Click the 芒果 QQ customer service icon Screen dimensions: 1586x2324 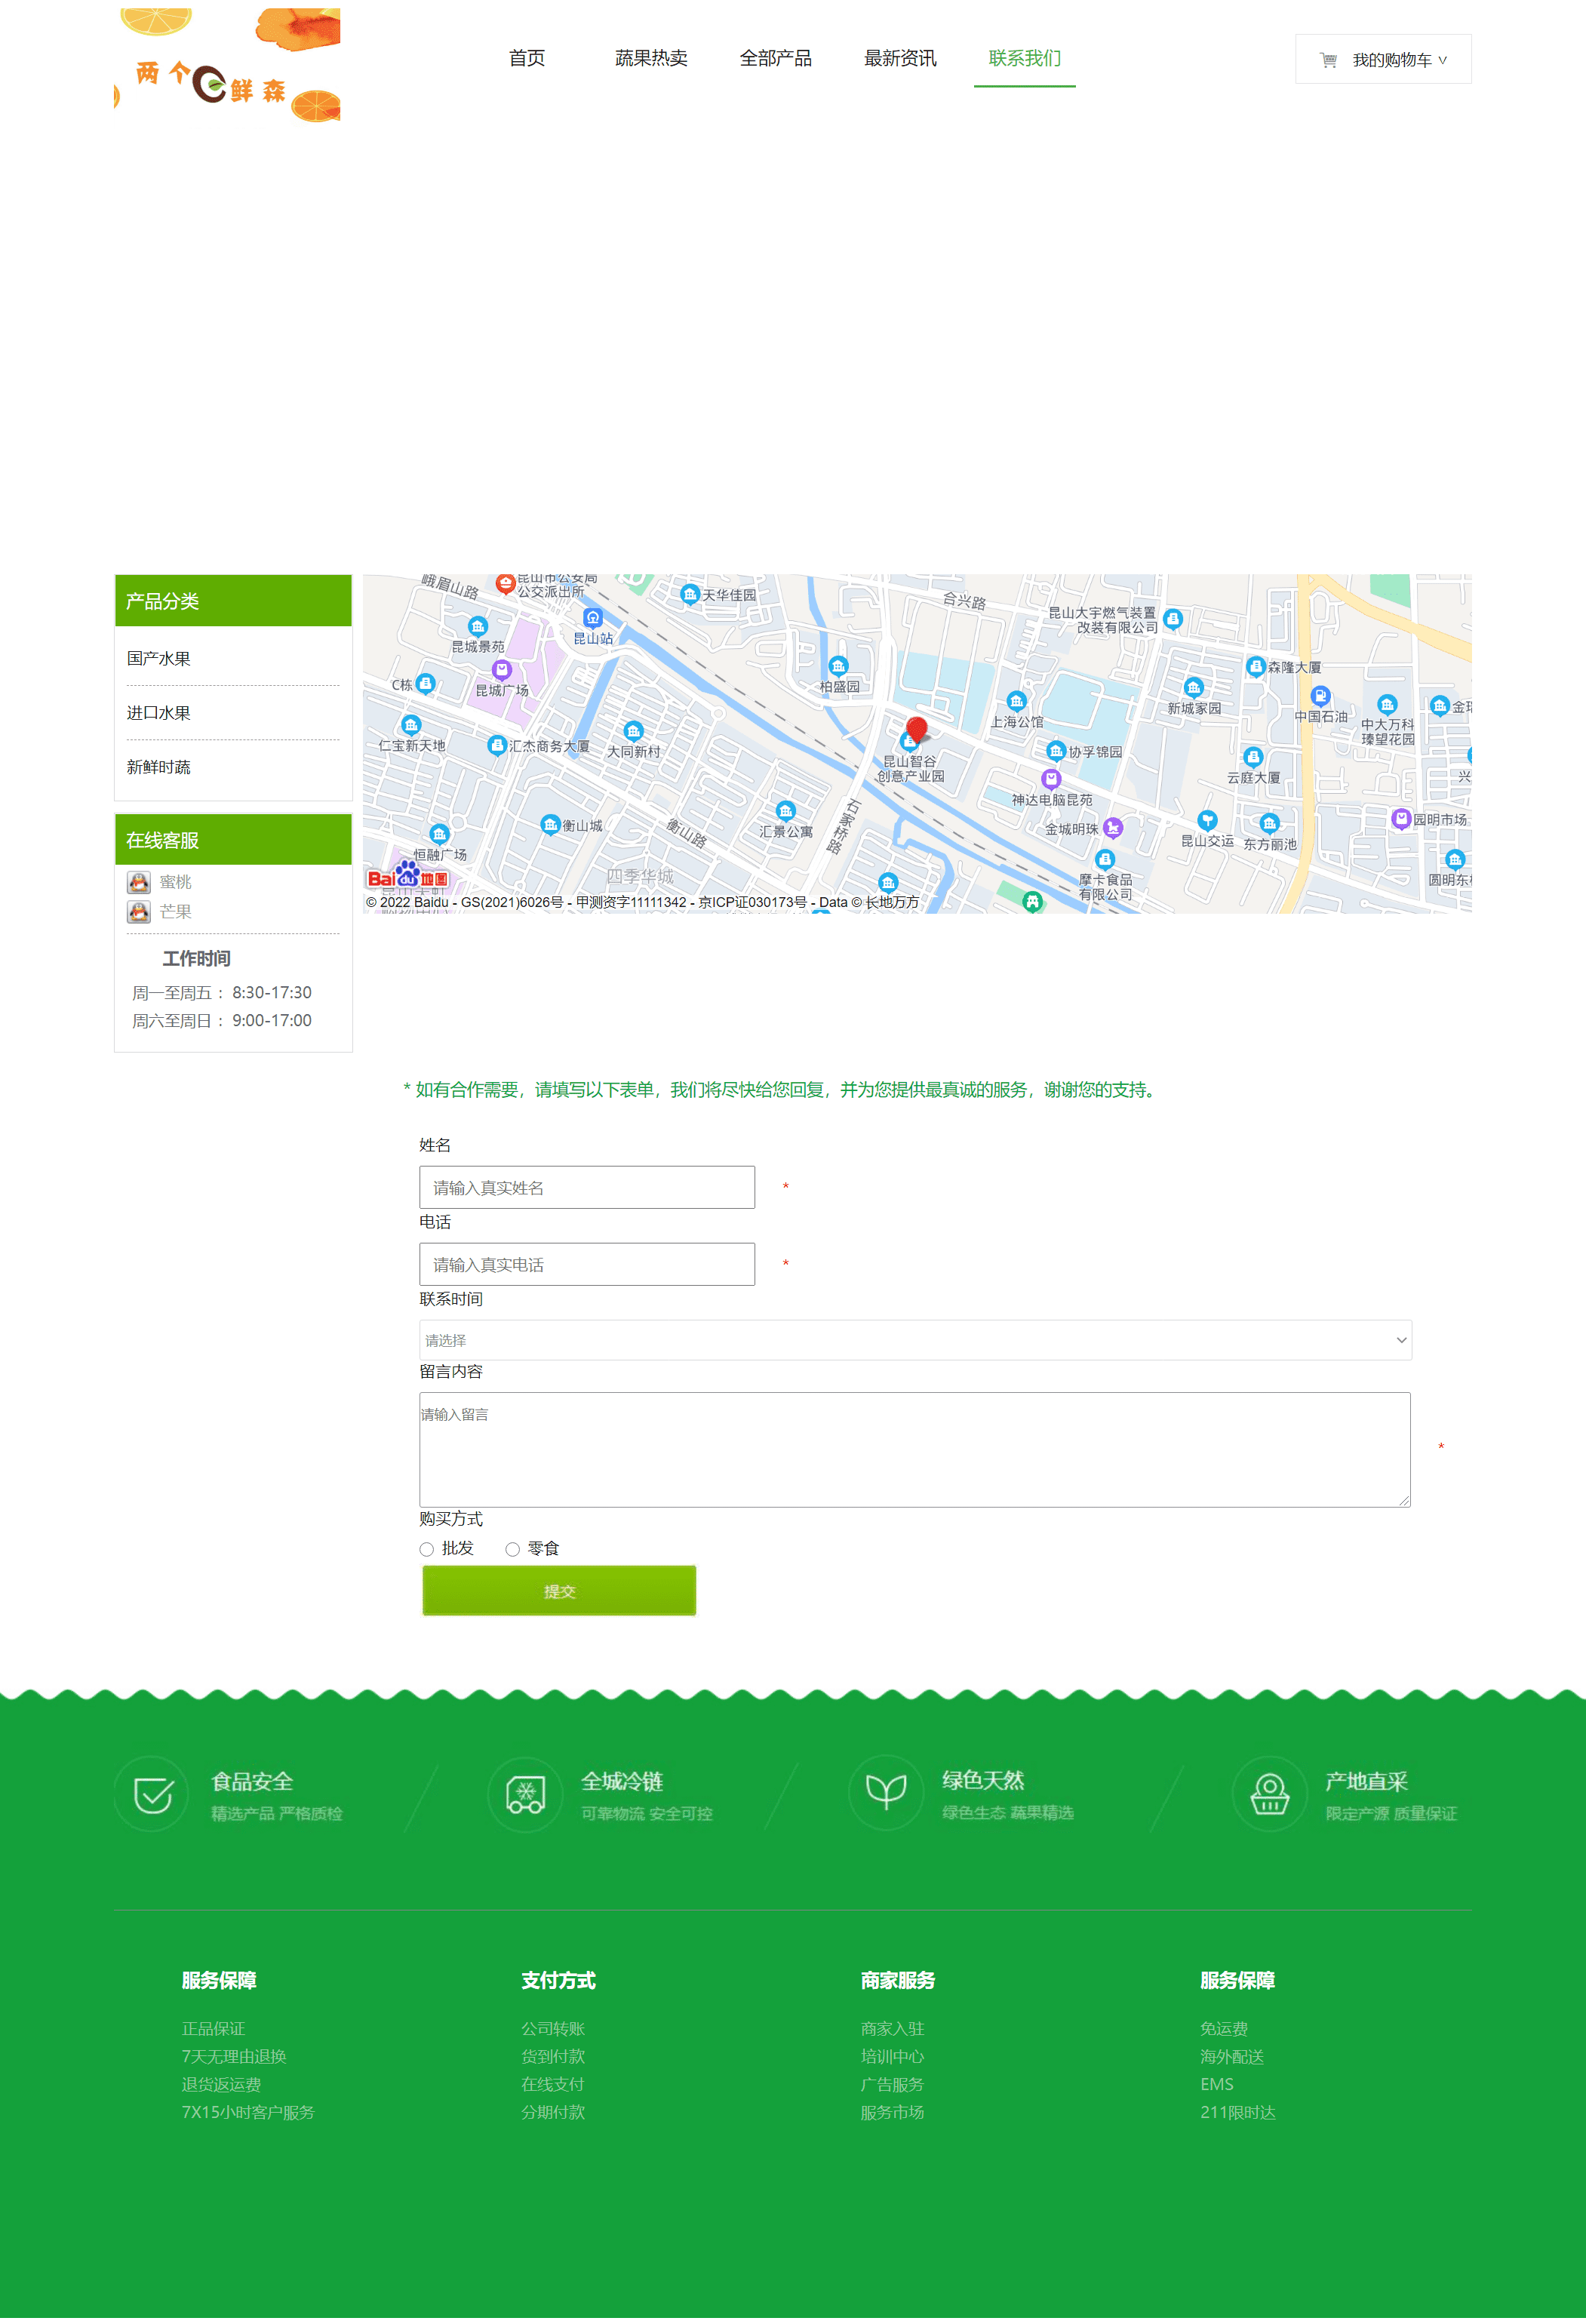pyautogui.click(x=140, y=911)
